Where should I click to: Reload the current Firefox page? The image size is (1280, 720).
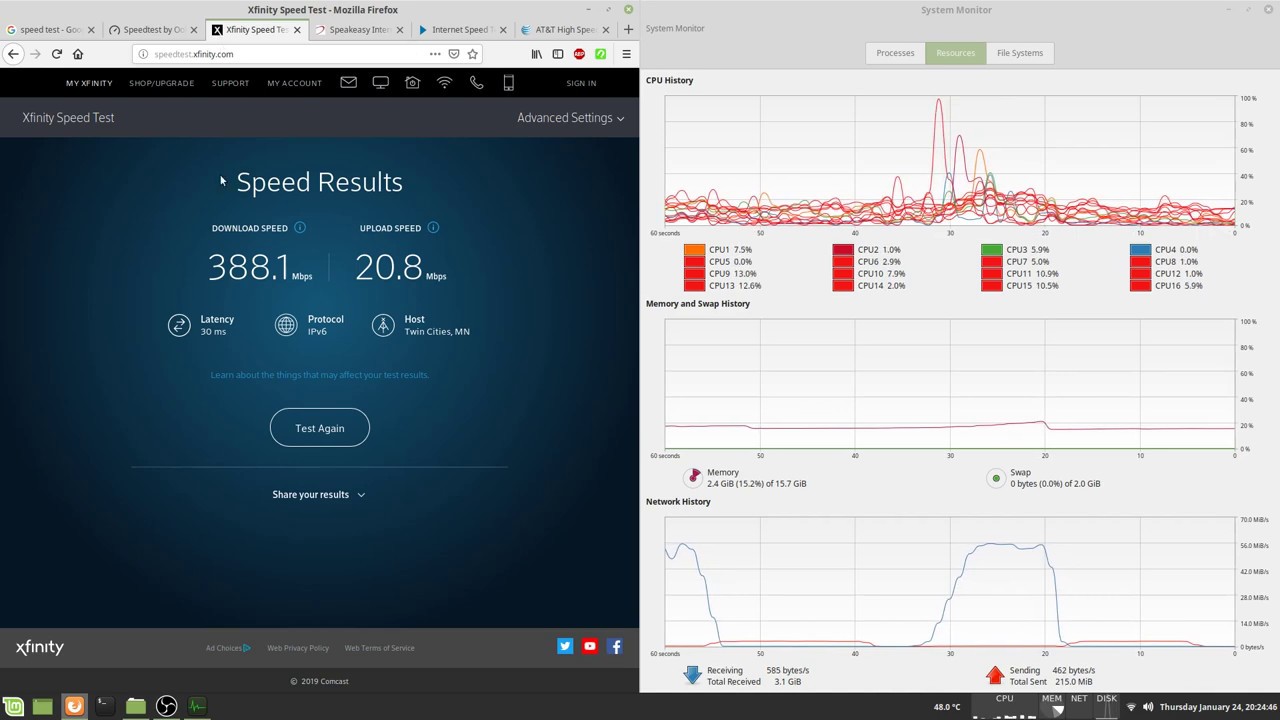(x=57, y=54)
